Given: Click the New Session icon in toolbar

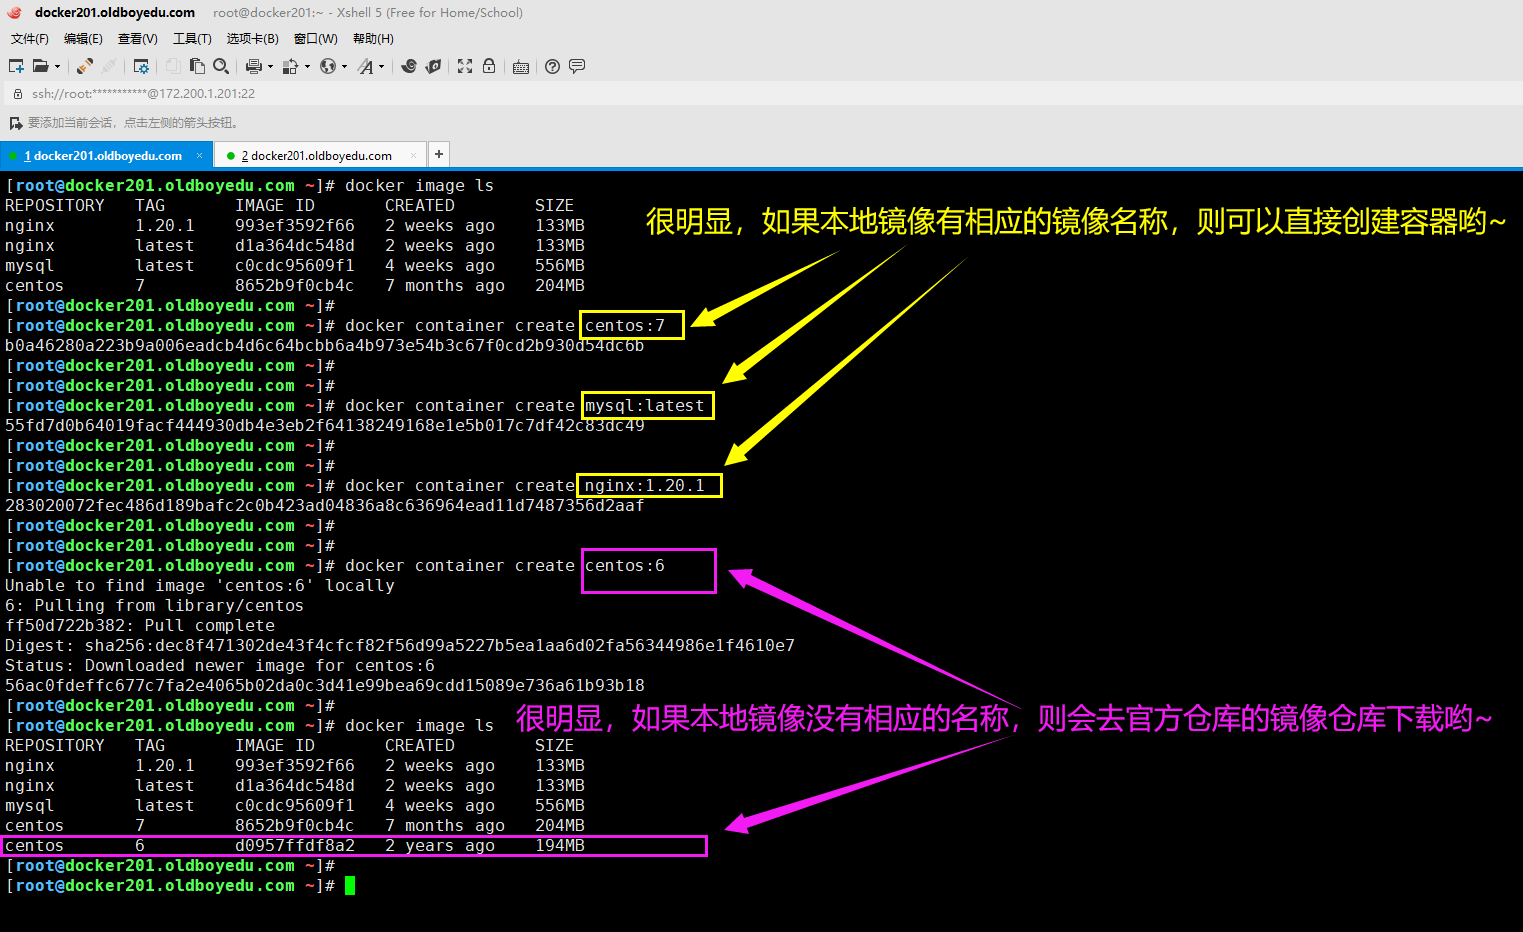Looking at the screenshot, I should pyautogui.click(x=16, y=66).
